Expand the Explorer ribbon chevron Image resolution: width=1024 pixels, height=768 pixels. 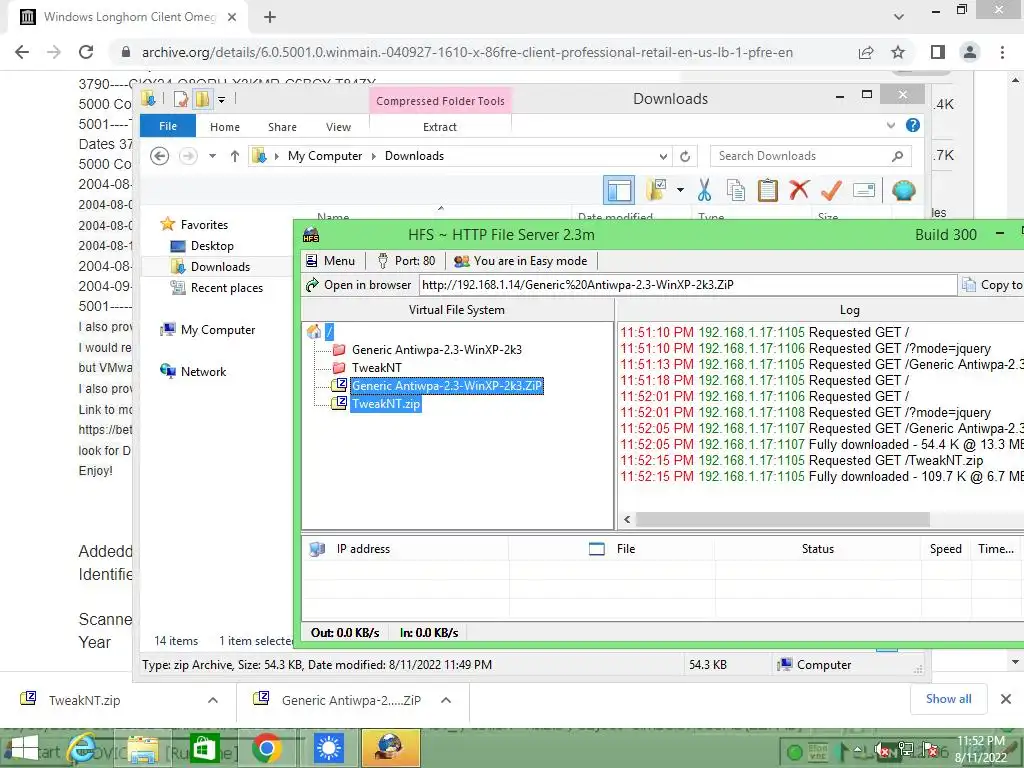tap(891, 125)
